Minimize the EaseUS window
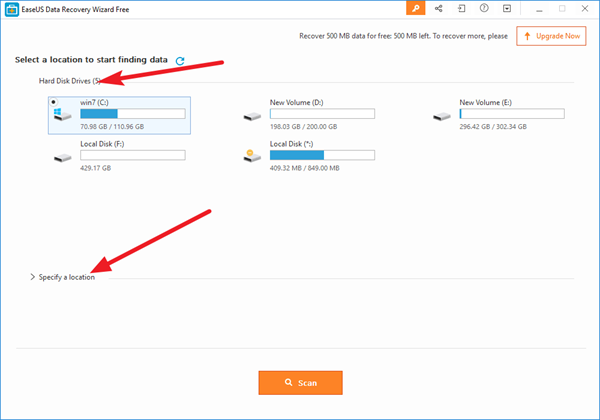 tap(540, 9)
